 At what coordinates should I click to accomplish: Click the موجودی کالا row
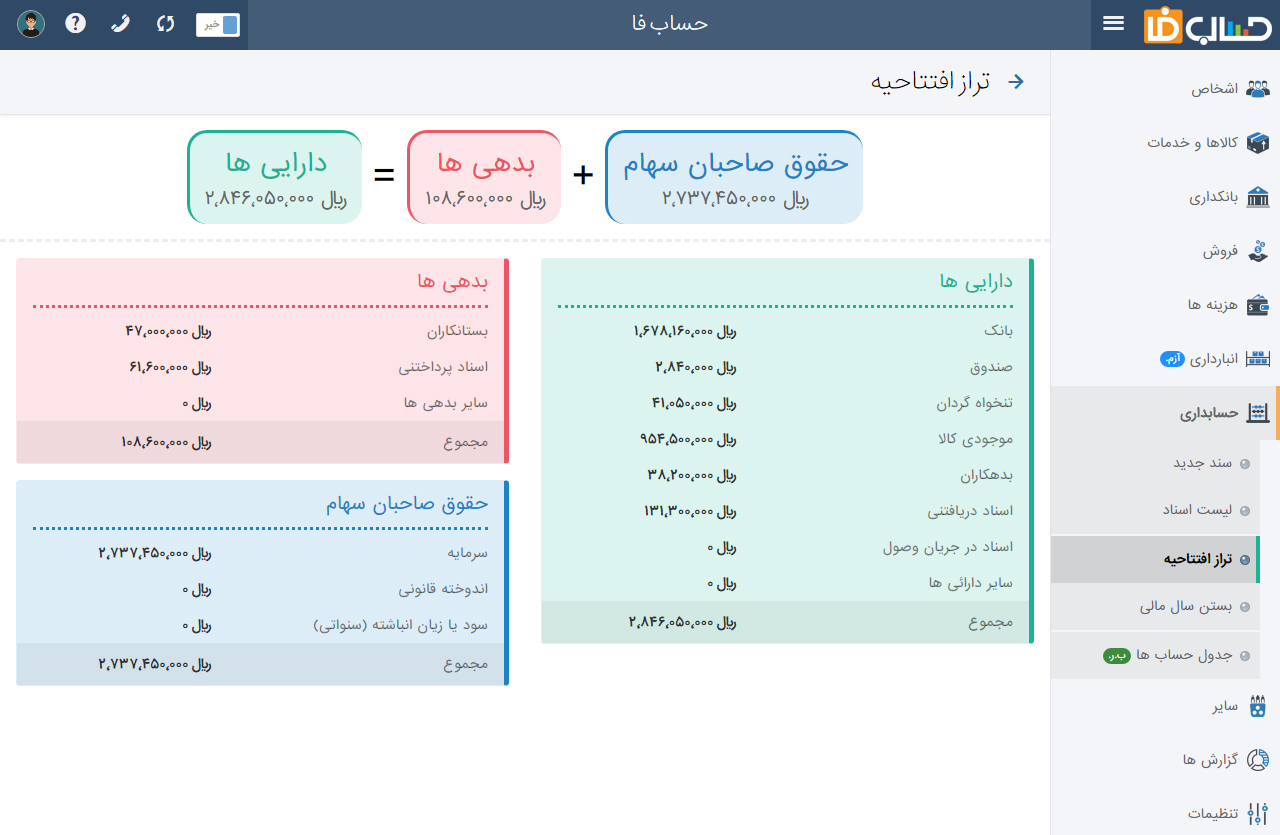pos(785,439)
